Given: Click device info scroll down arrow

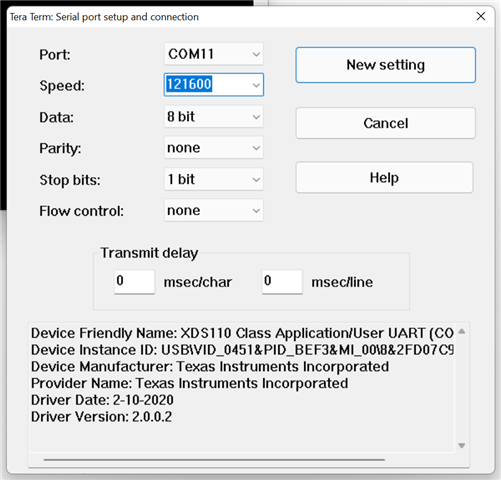Looking at the screenshot, I should click(462, 446).
